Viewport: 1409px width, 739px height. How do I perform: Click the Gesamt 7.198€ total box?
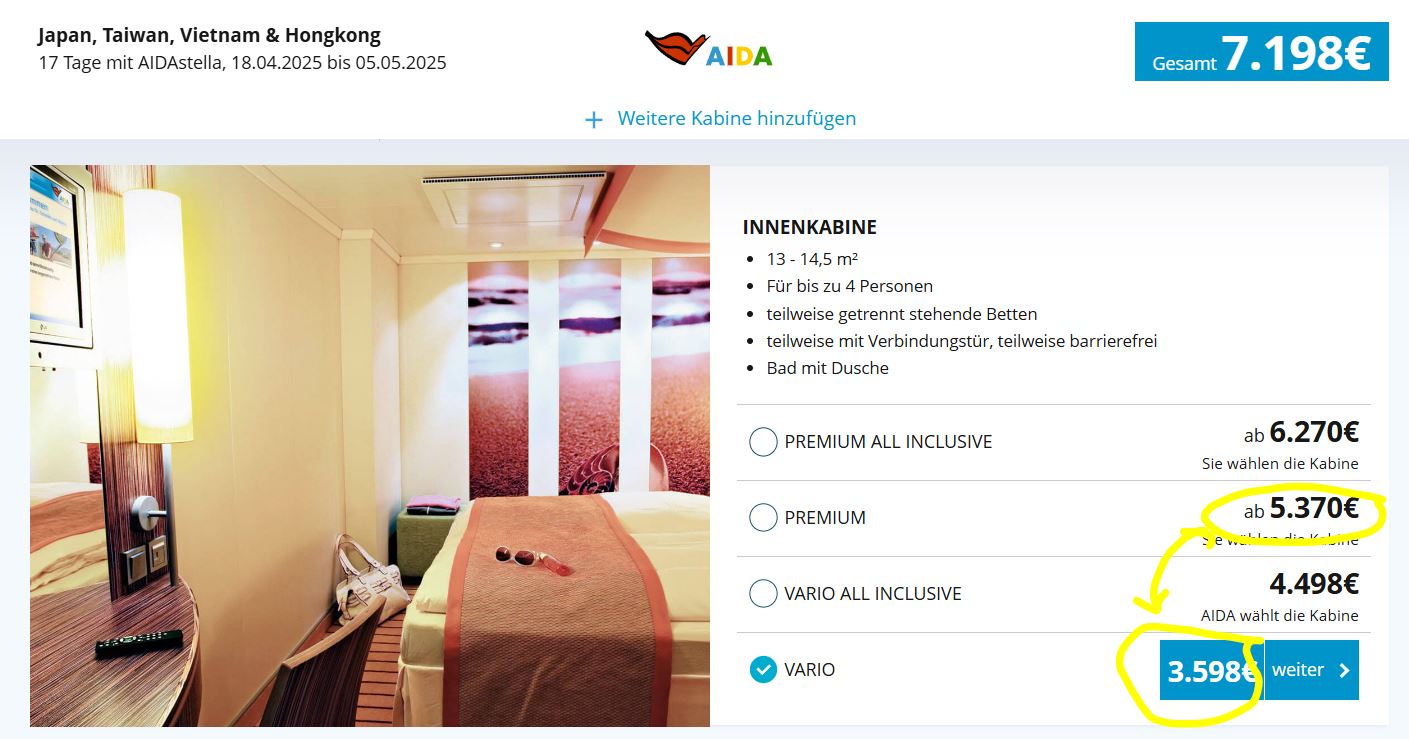pyautogui.click(x=1262, y=52)
